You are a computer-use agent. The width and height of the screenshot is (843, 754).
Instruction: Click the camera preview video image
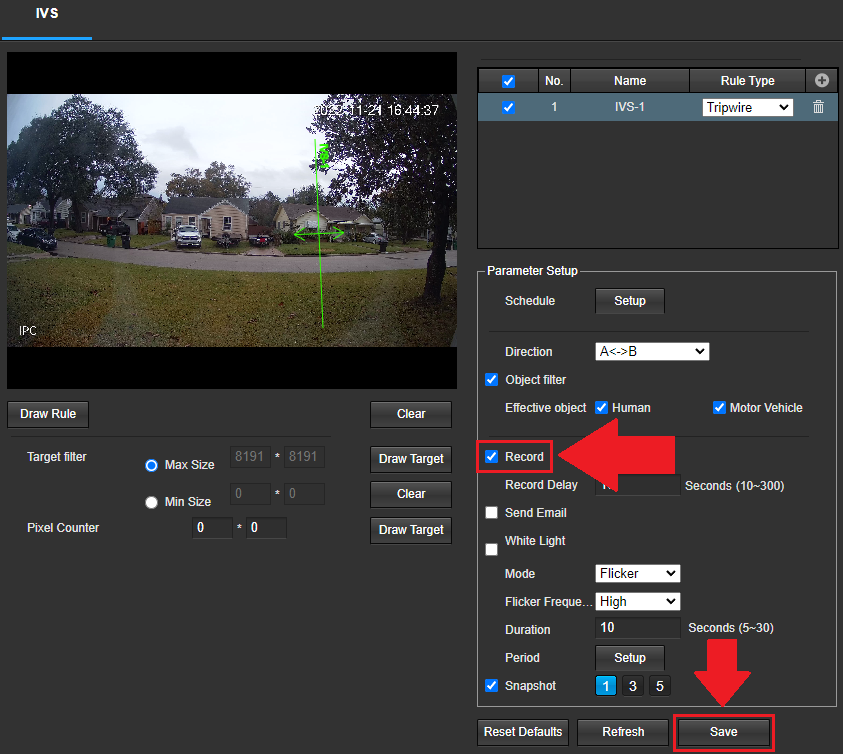pyautogui.click(x=232, y=220)
